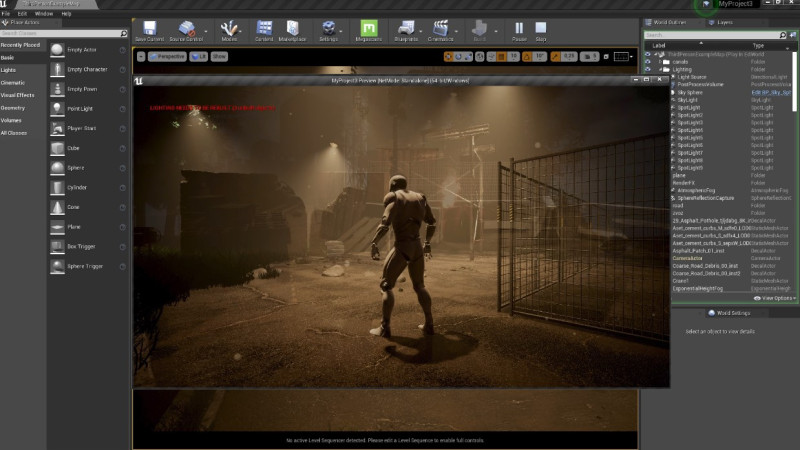Screen dimensions: 800x450
Task: Launch the Megascans plugin icon
Action: [x=368, y=28]
